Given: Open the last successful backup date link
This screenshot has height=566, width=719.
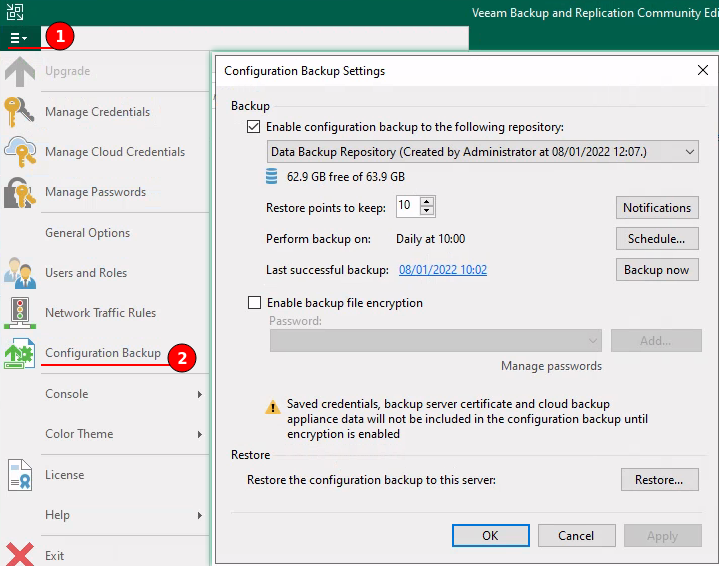Looking at the screenshot, I should [443, 270].
